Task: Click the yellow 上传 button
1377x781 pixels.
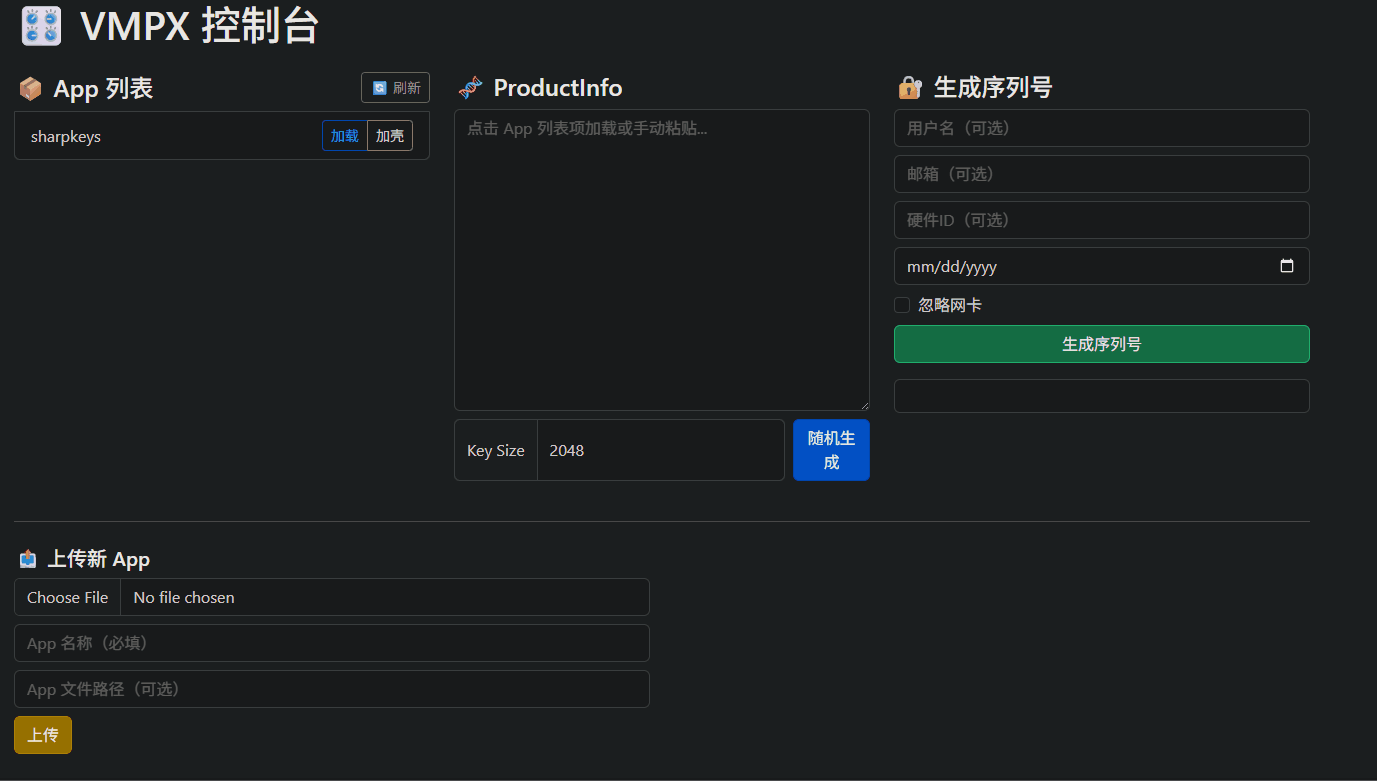Action: tap(42, 734)
